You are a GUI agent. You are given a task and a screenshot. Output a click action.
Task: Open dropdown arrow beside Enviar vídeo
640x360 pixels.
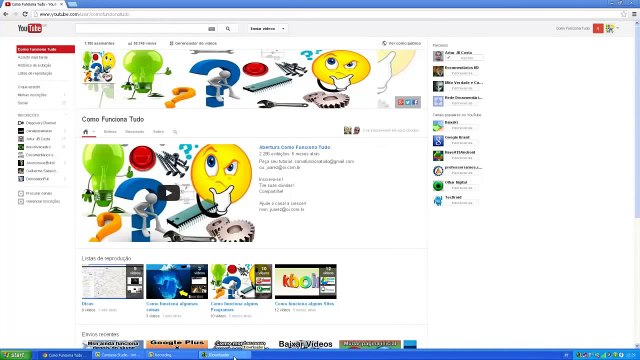[283, 29]
